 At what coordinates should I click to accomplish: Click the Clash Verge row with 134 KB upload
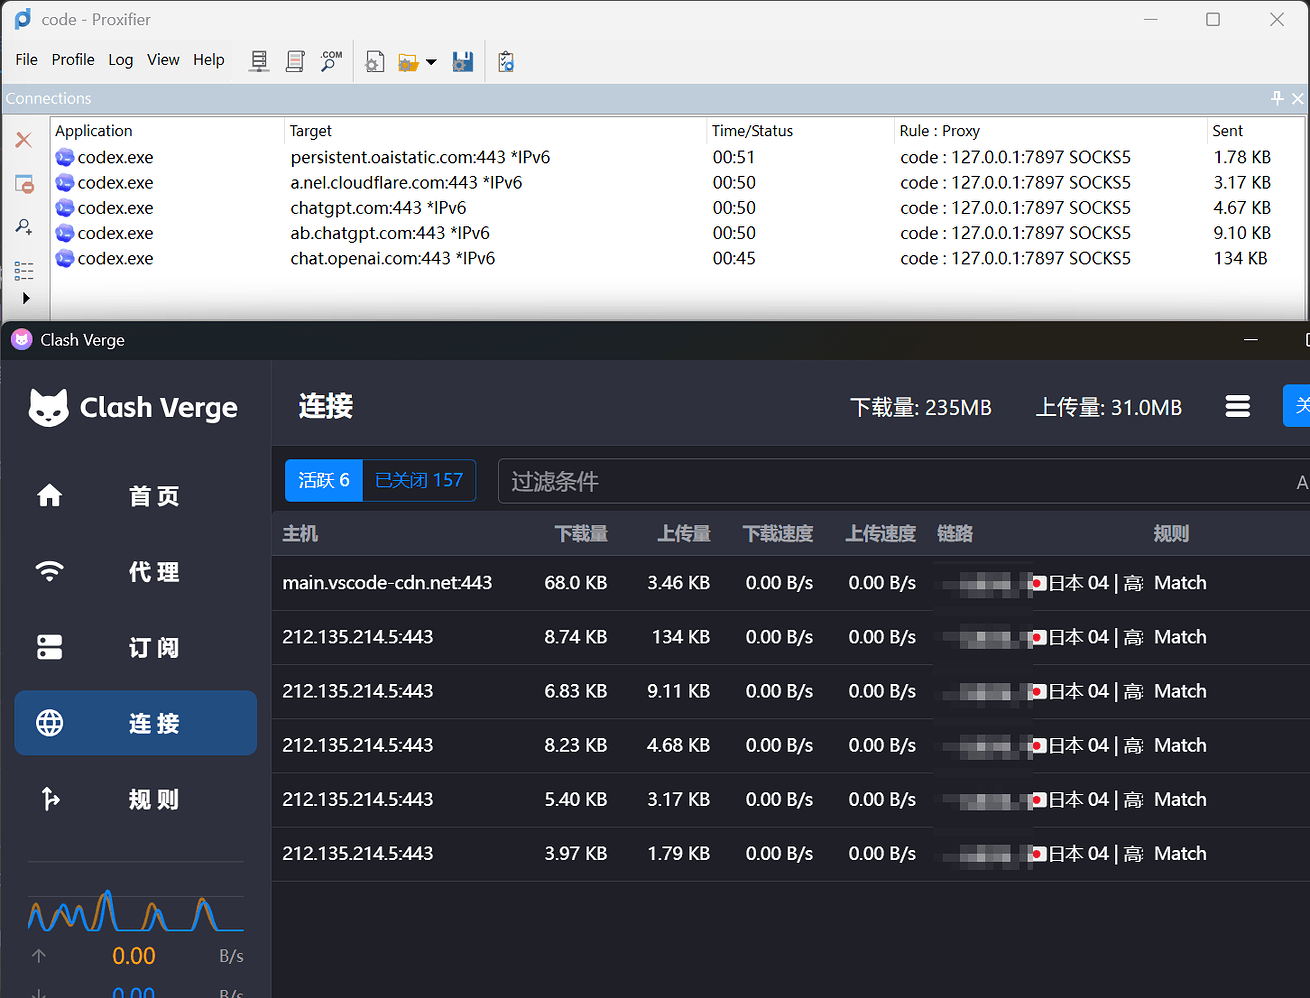tap(791, 637)
